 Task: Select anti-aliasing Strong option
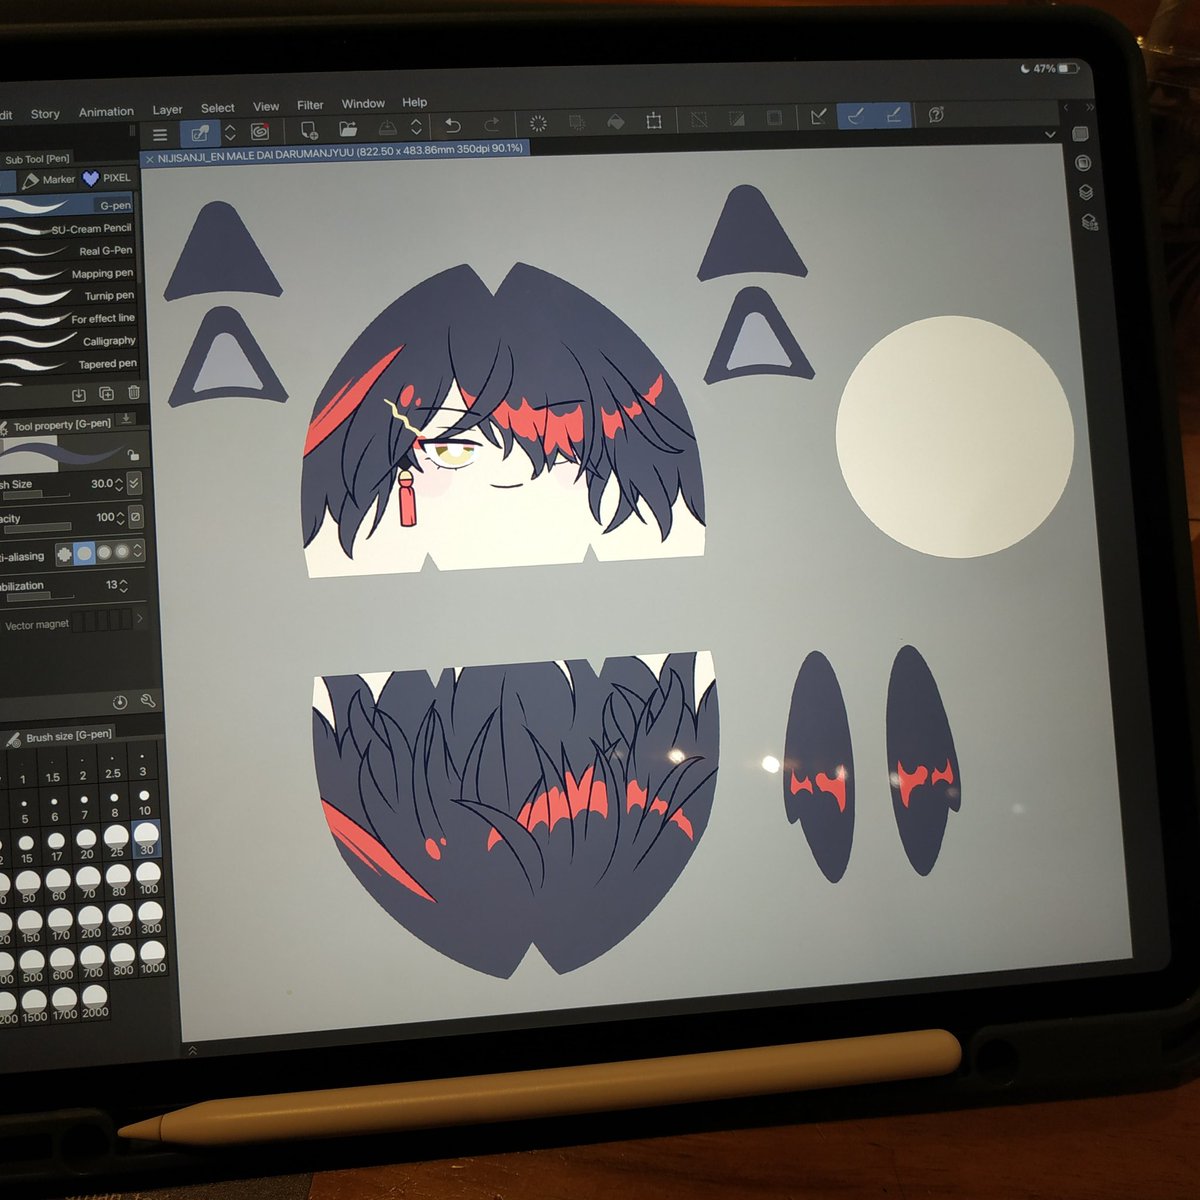122,551
